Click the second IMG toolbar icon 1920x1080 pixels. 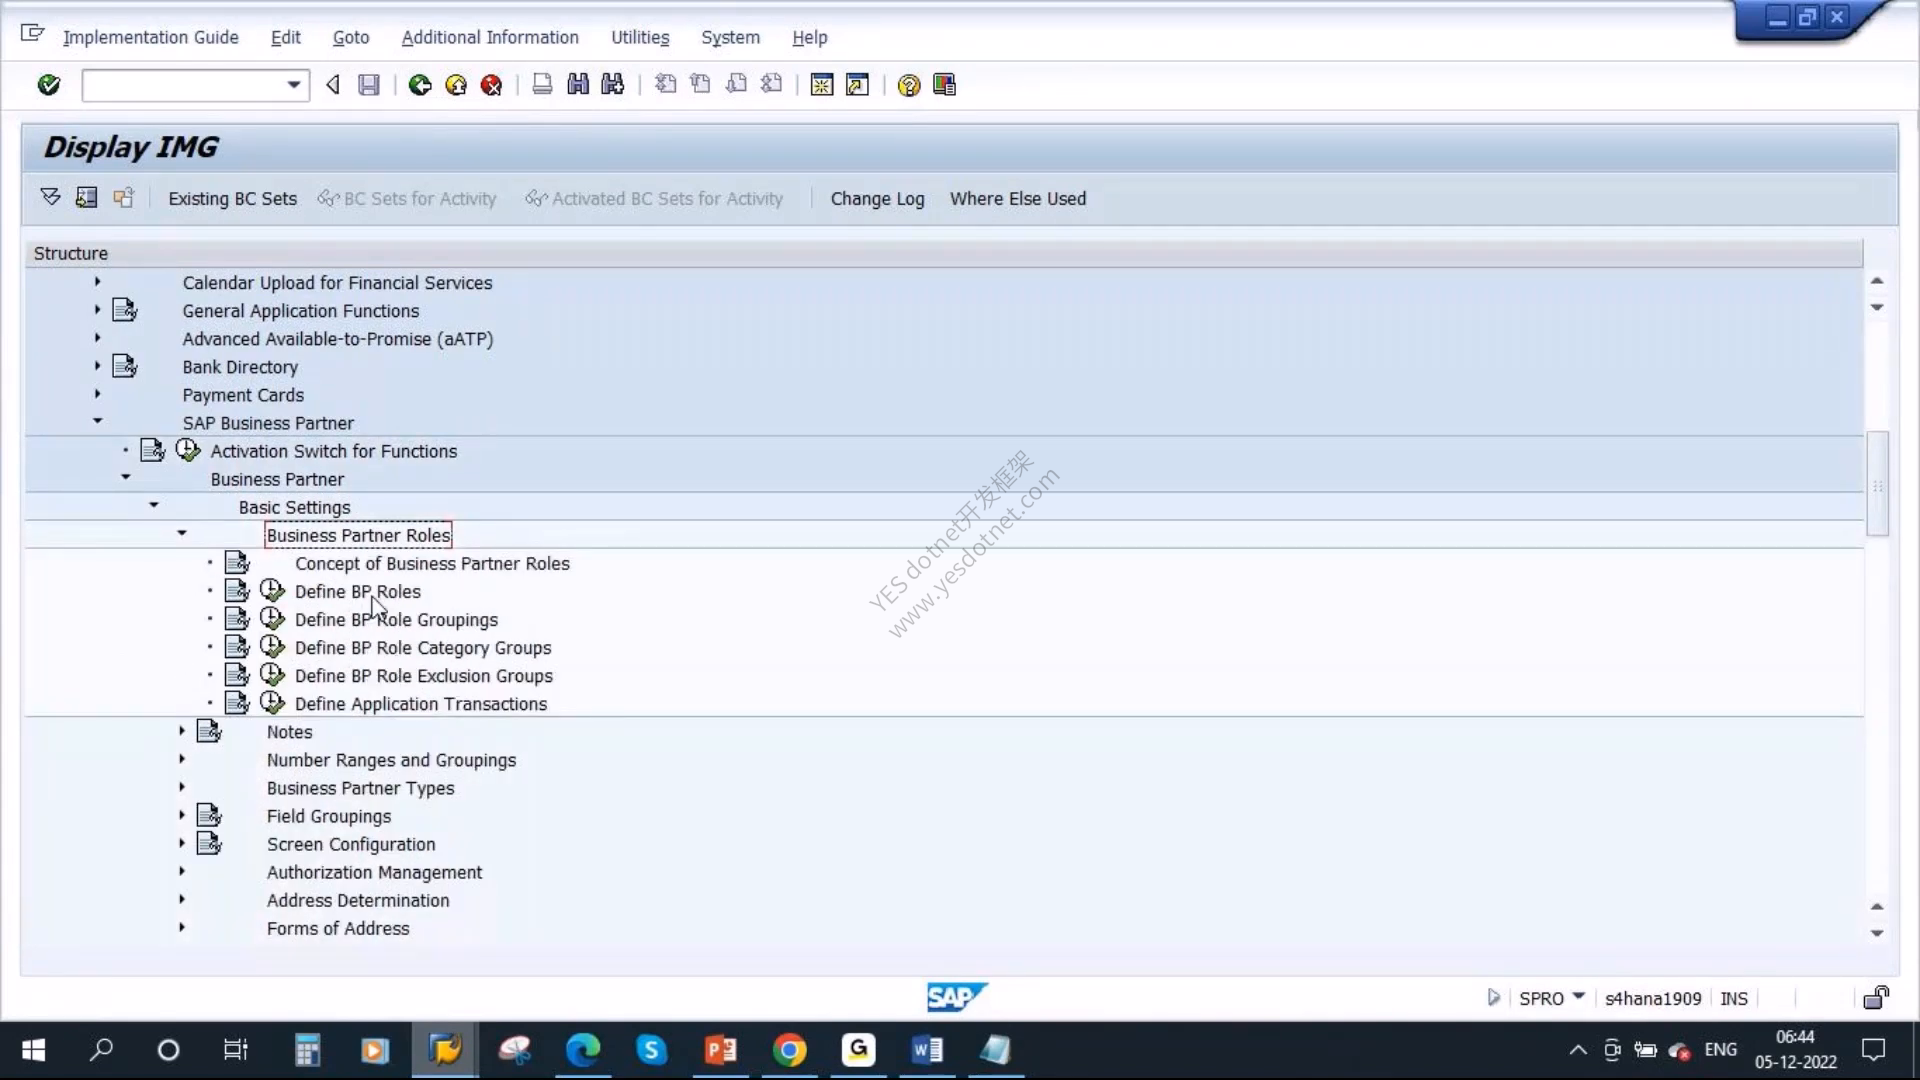click(86, 197)
